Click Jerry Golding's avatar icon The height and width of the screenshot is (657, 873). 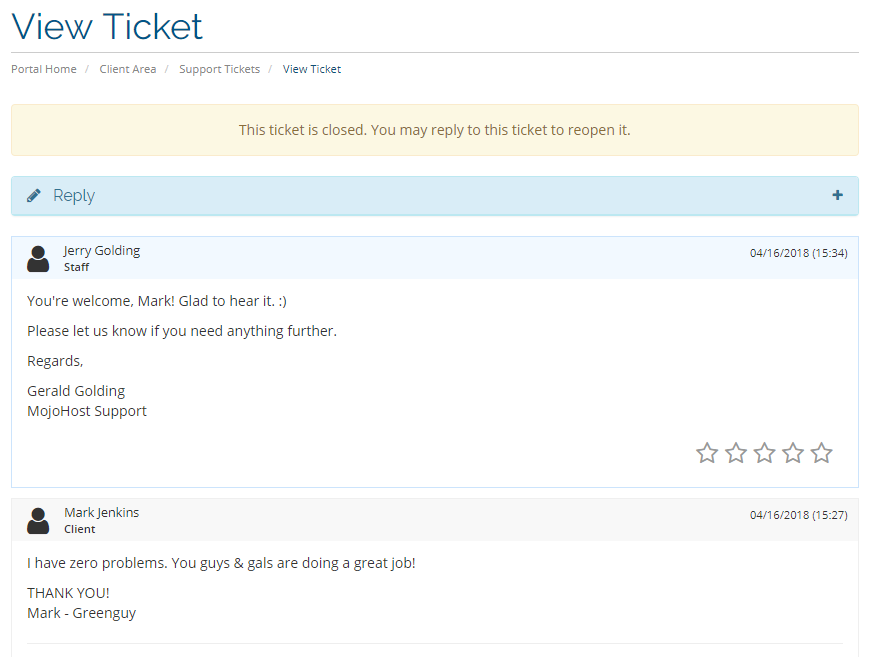[38, 259]
